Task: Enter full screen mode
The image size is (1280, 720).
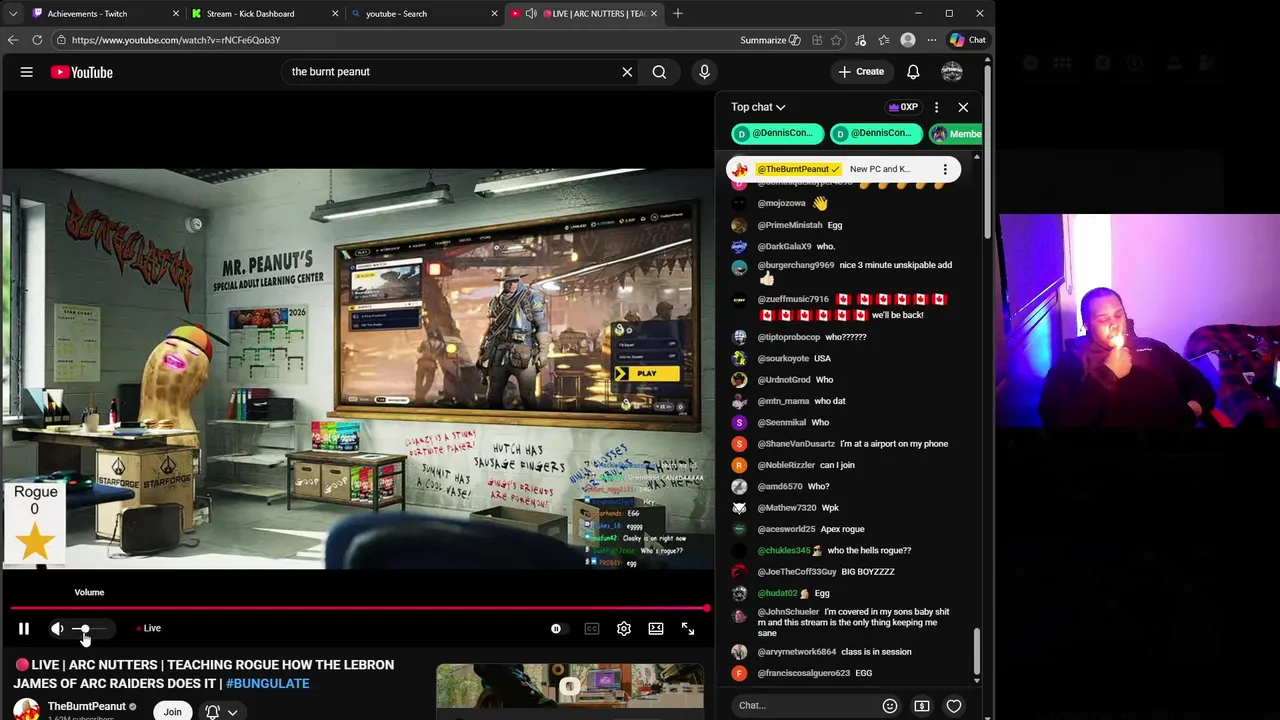Action: tap(688, 629)
